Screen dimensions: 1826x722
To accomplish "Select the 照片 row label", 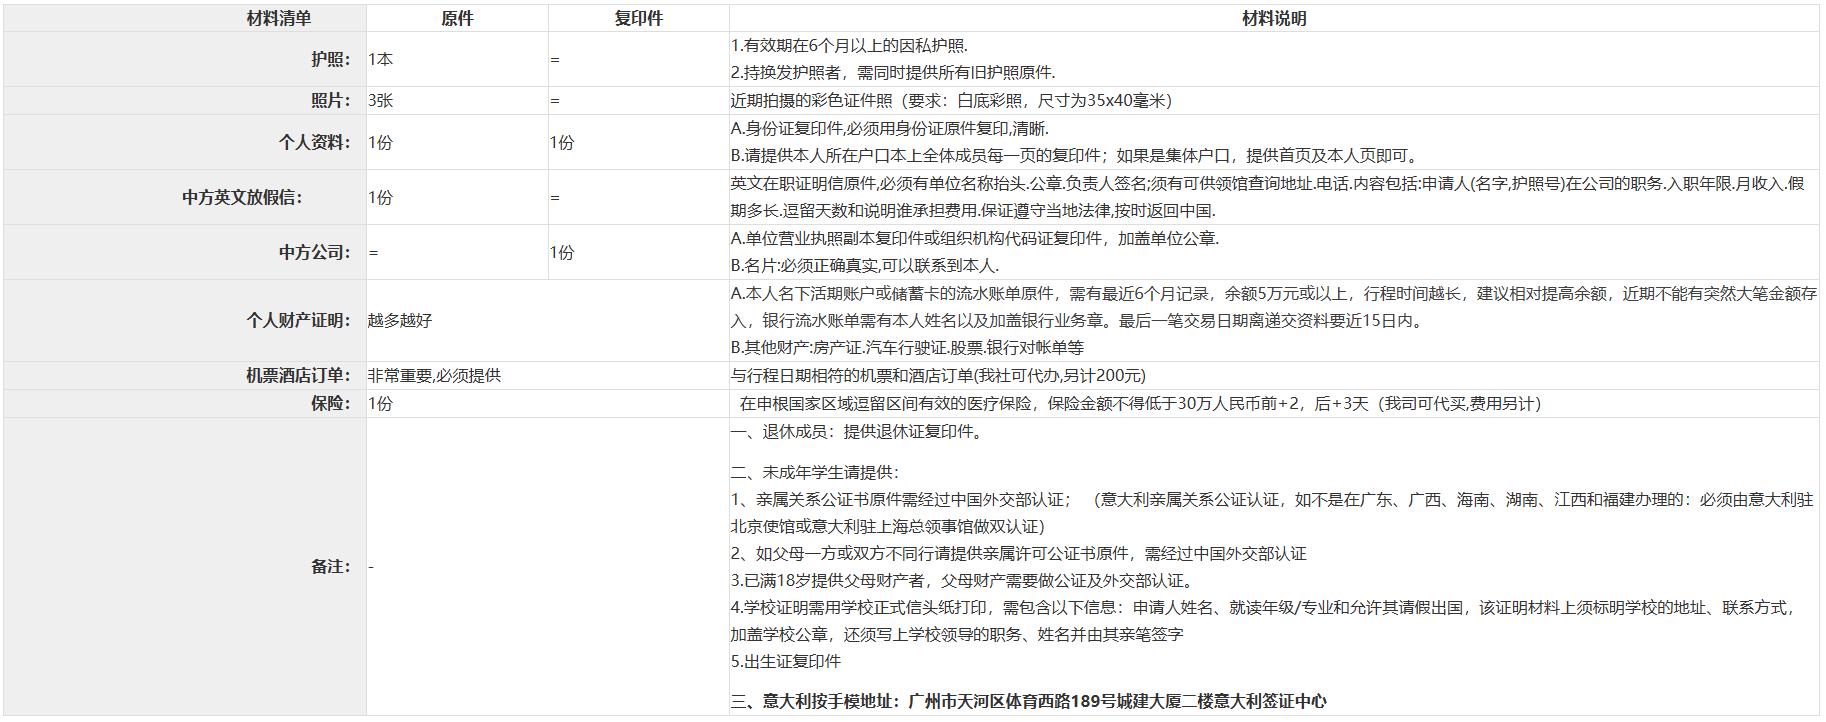I will (x=330, y=100).
